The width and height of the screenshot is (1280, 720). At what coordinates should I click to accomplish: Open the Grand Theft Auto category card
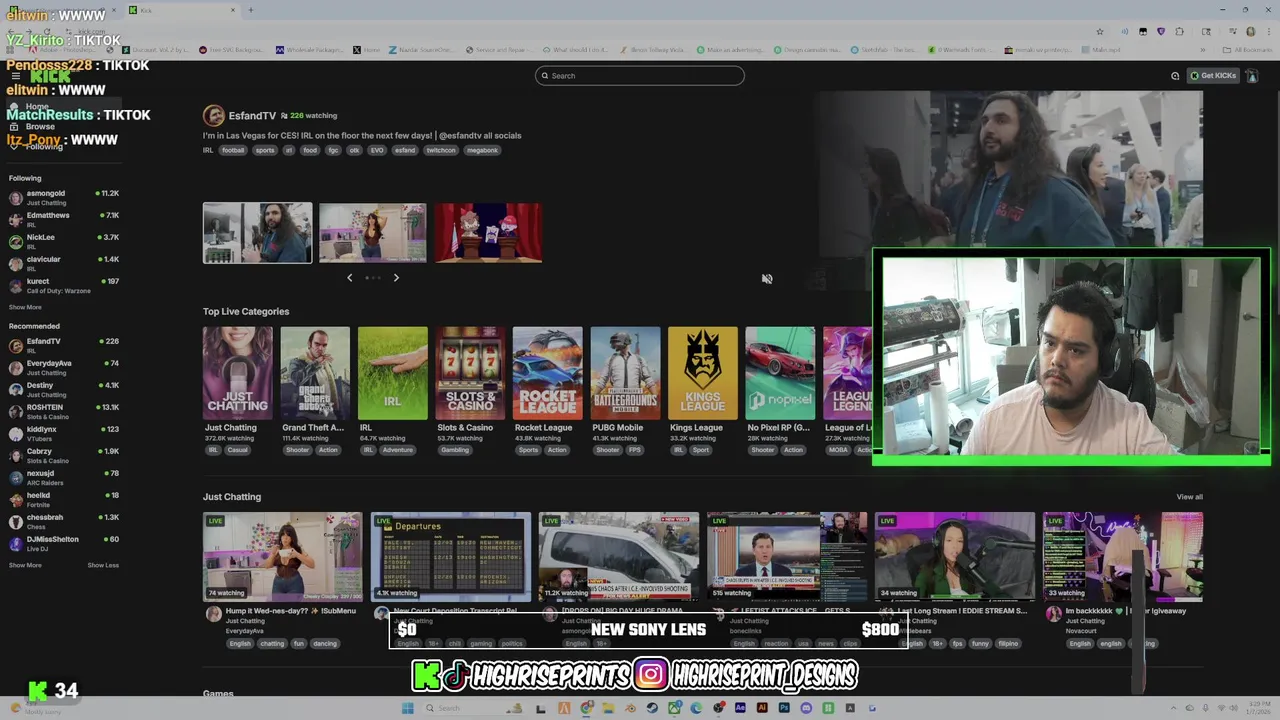click(x=315, y=373)
